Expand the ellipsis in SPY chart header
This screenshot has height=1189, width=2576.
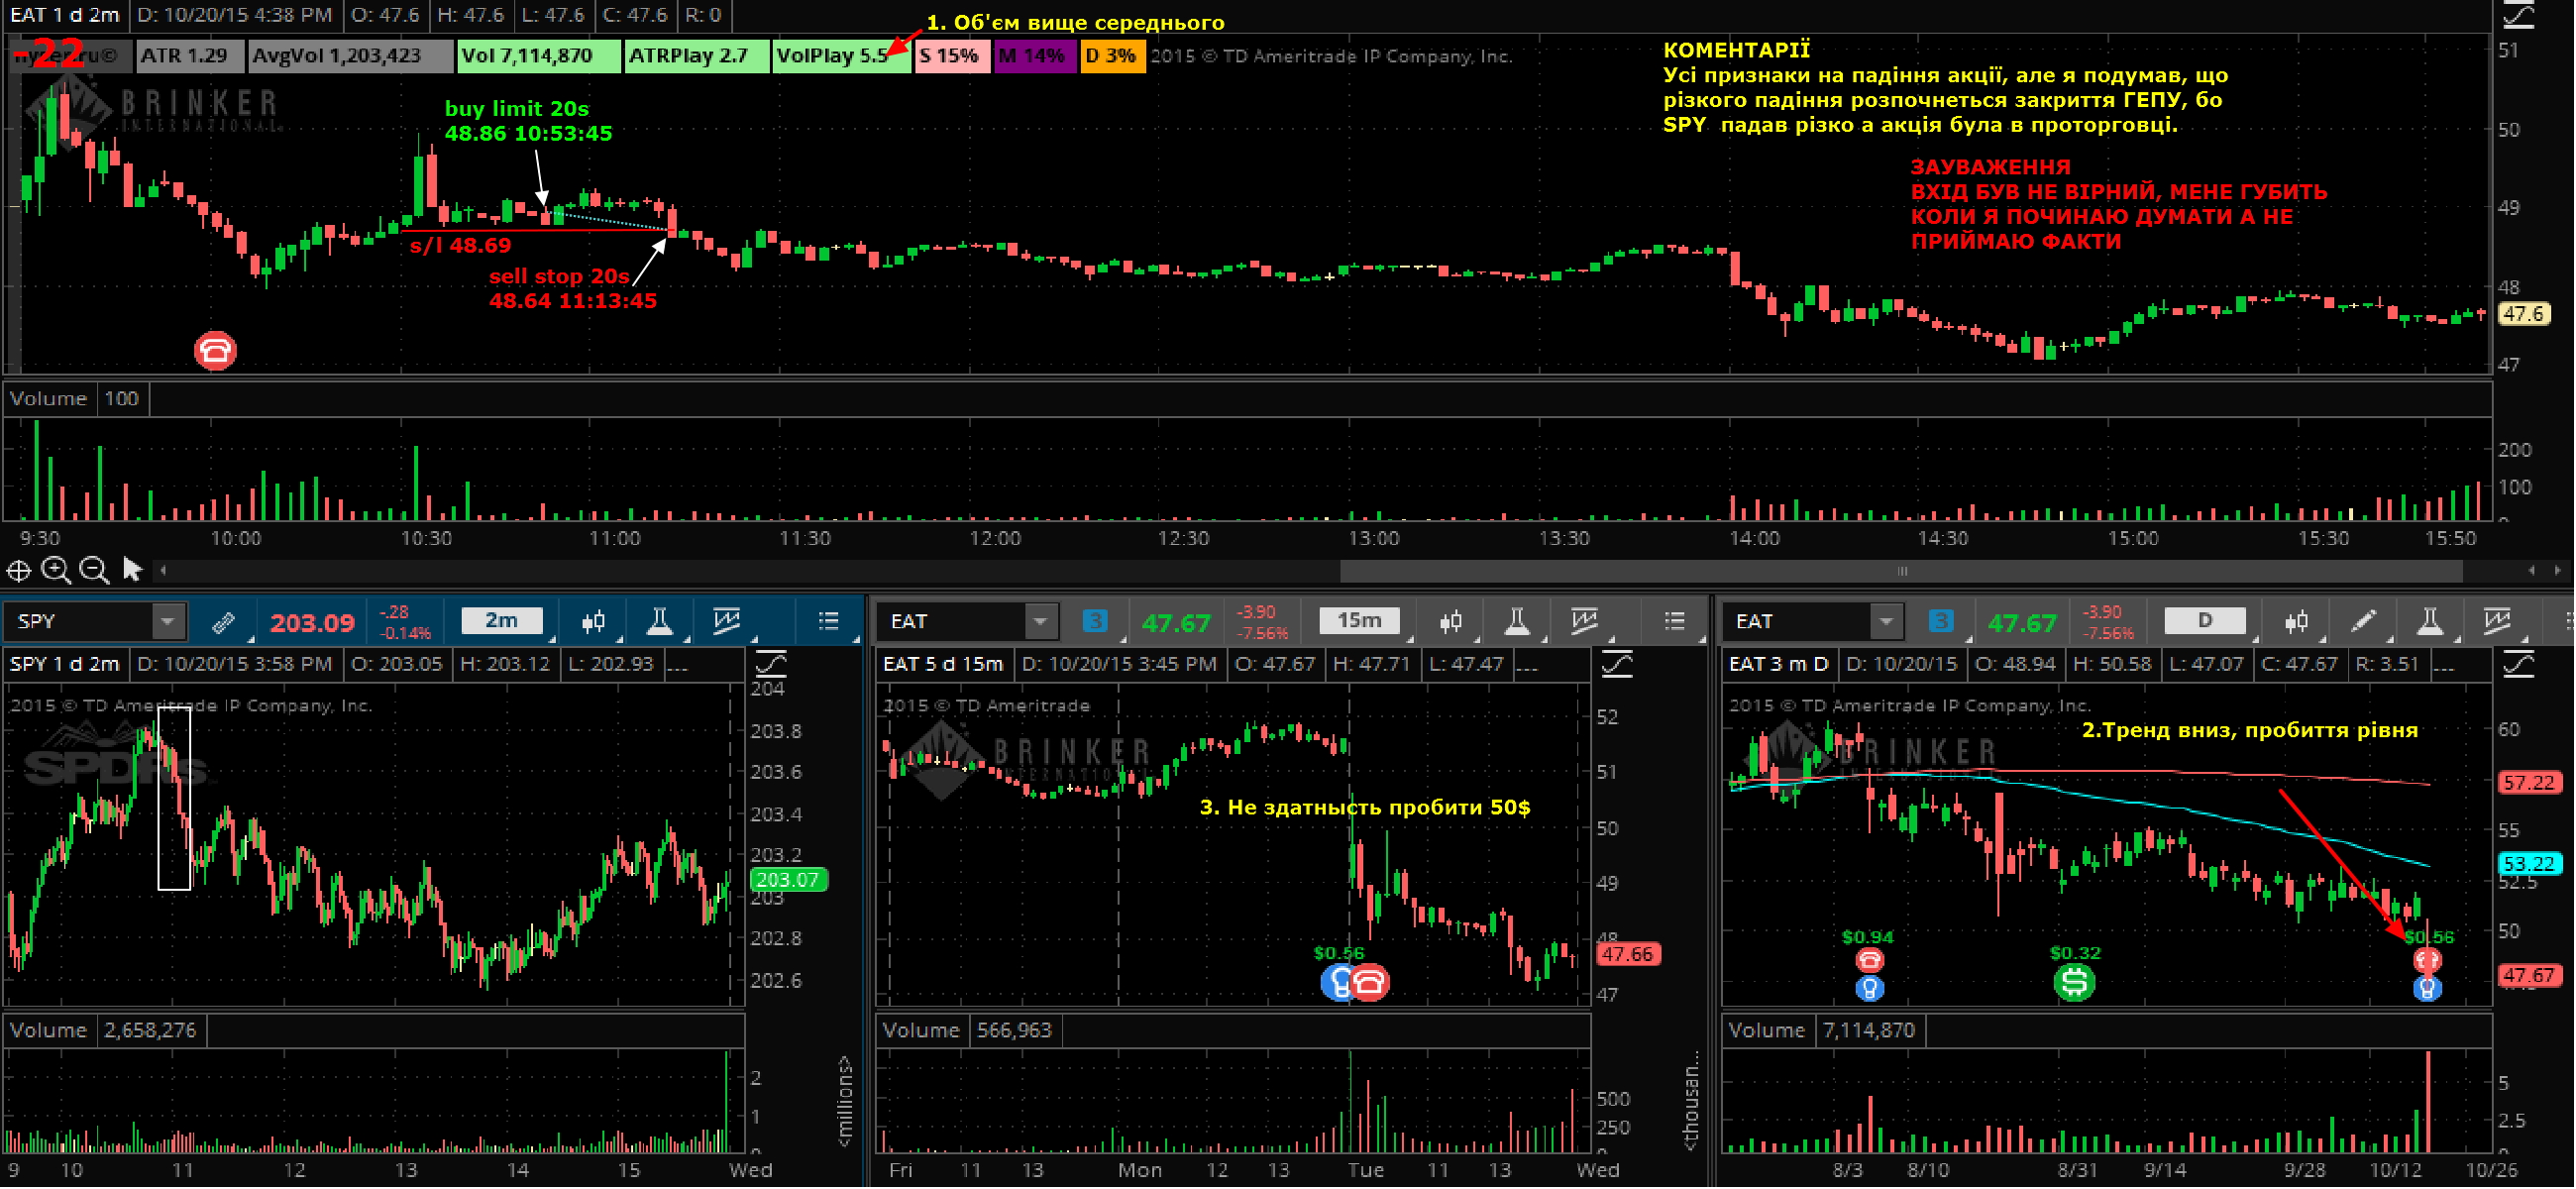677,665
